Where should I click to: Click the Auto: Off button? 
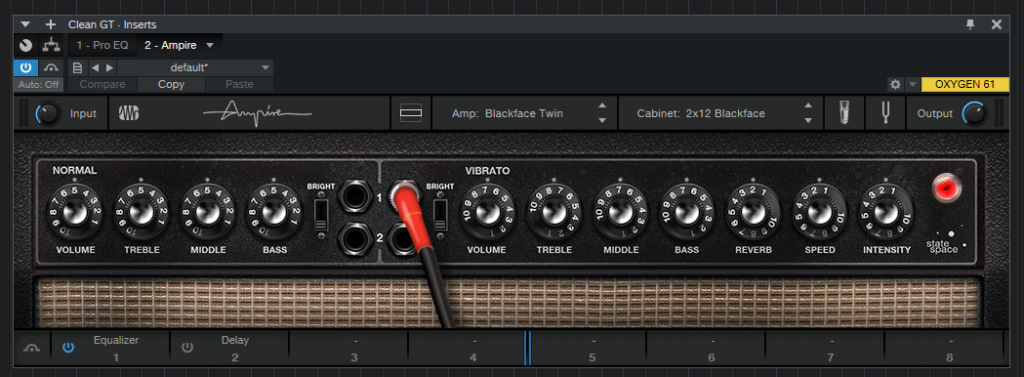(x=39, y=84)
